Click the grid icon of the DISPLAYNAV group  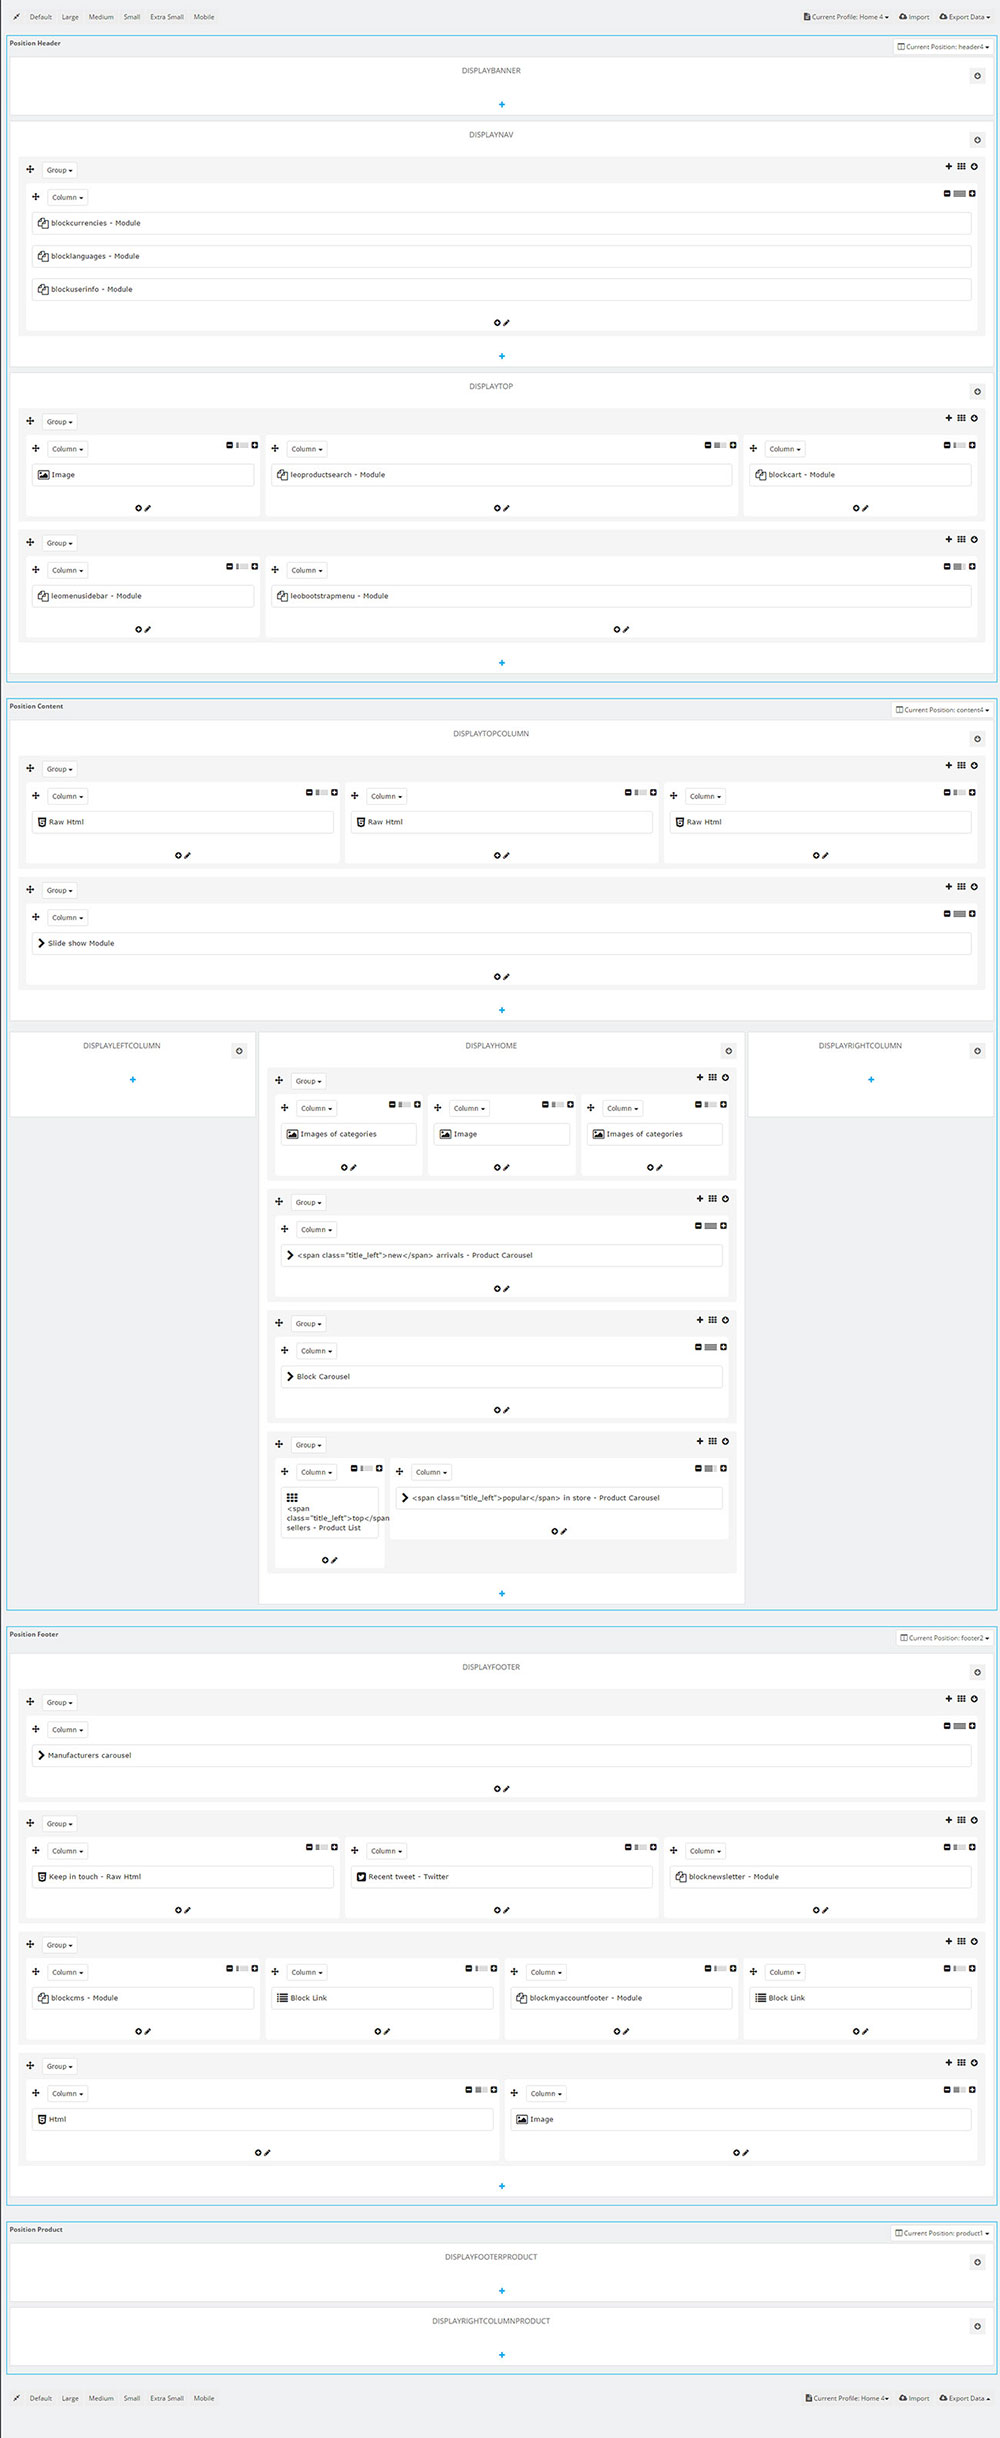click(961, 166)
